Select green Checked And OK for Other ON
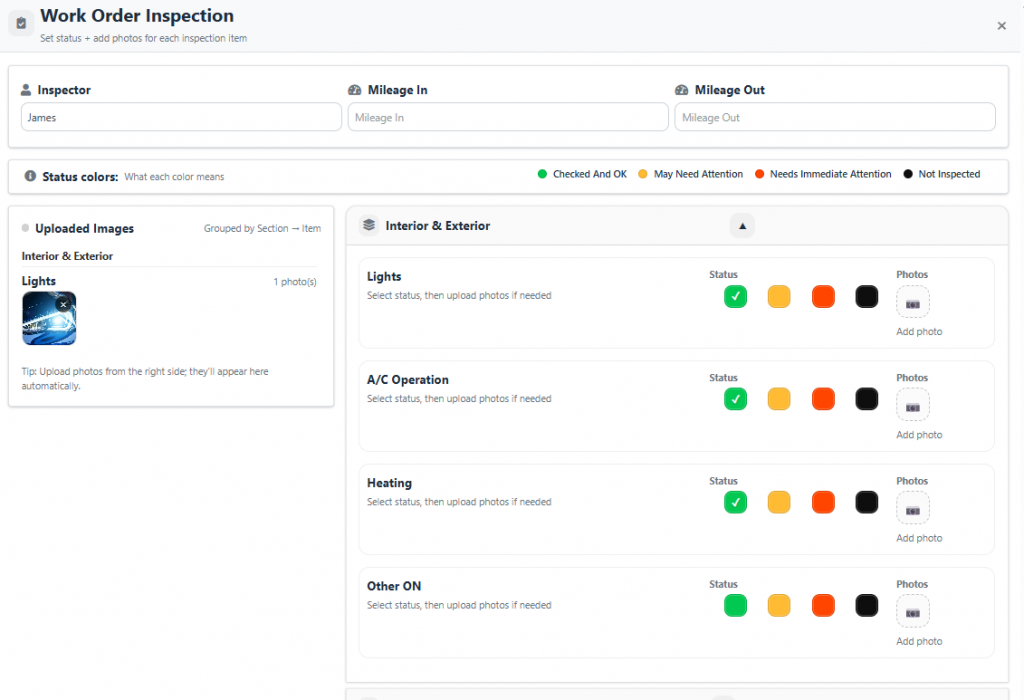Image resolution: width=1024 pixels, height=700 pixels. click(x=735, y=606)
